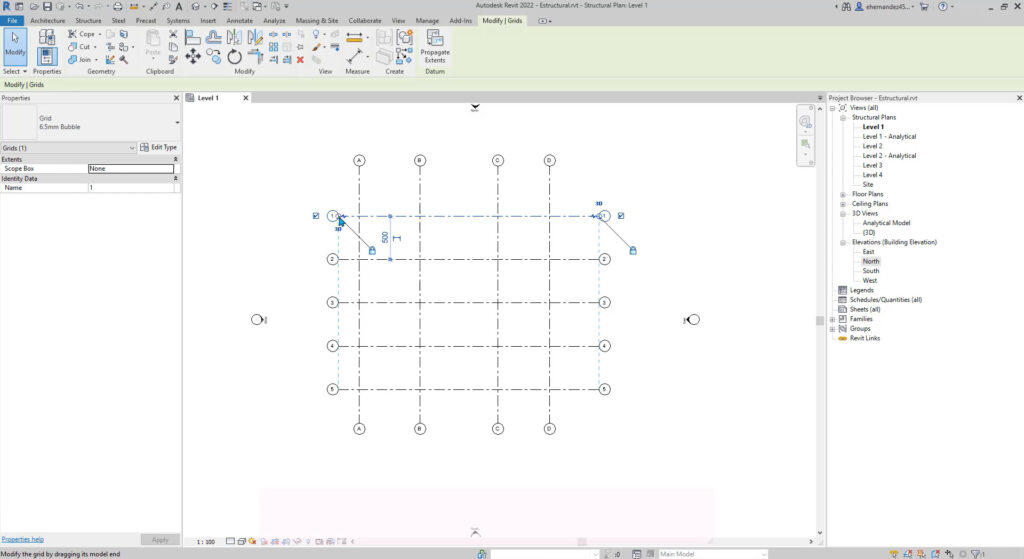The height and width of the screenshot is (559, 1024).
Task: Click the red Delete icon
Action: point(300,59)
